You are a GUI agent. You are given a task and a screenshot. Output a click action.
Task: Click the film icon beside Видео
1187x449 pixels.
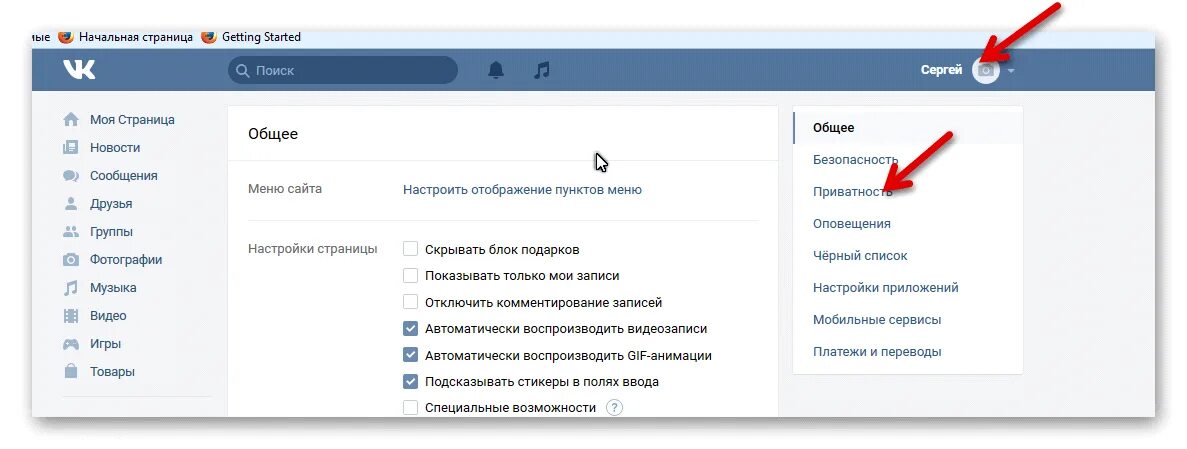70,316
